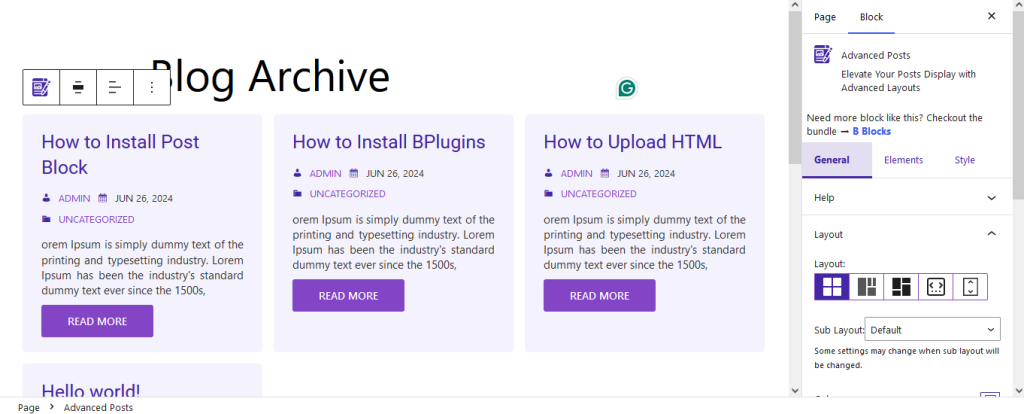Open the How to Upload HTML title
The height and width of the screenshot is (414, 1024).
click(x=633, y=142)
